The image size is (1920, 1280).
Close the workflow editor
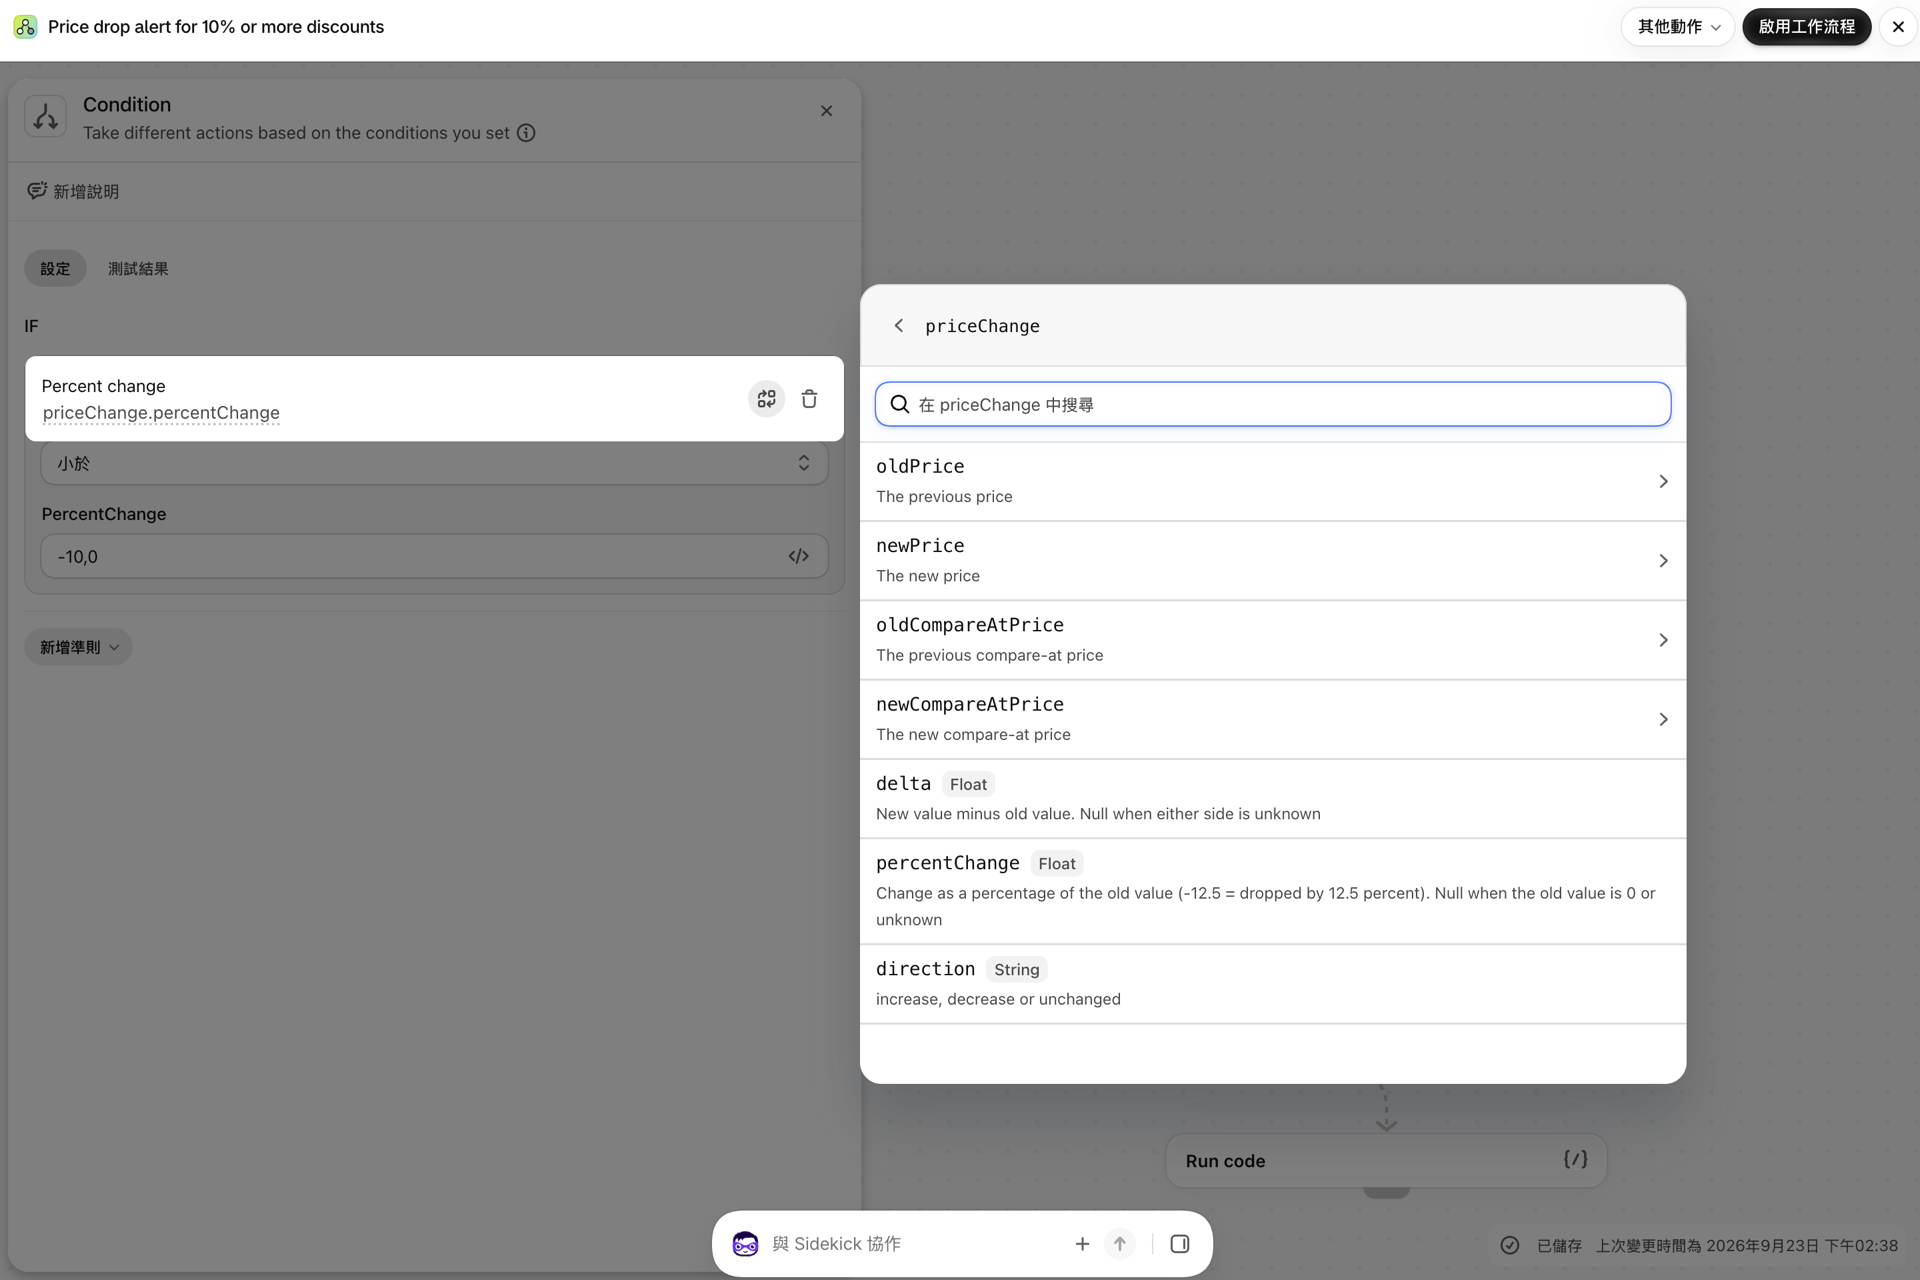coord(1897,27)
